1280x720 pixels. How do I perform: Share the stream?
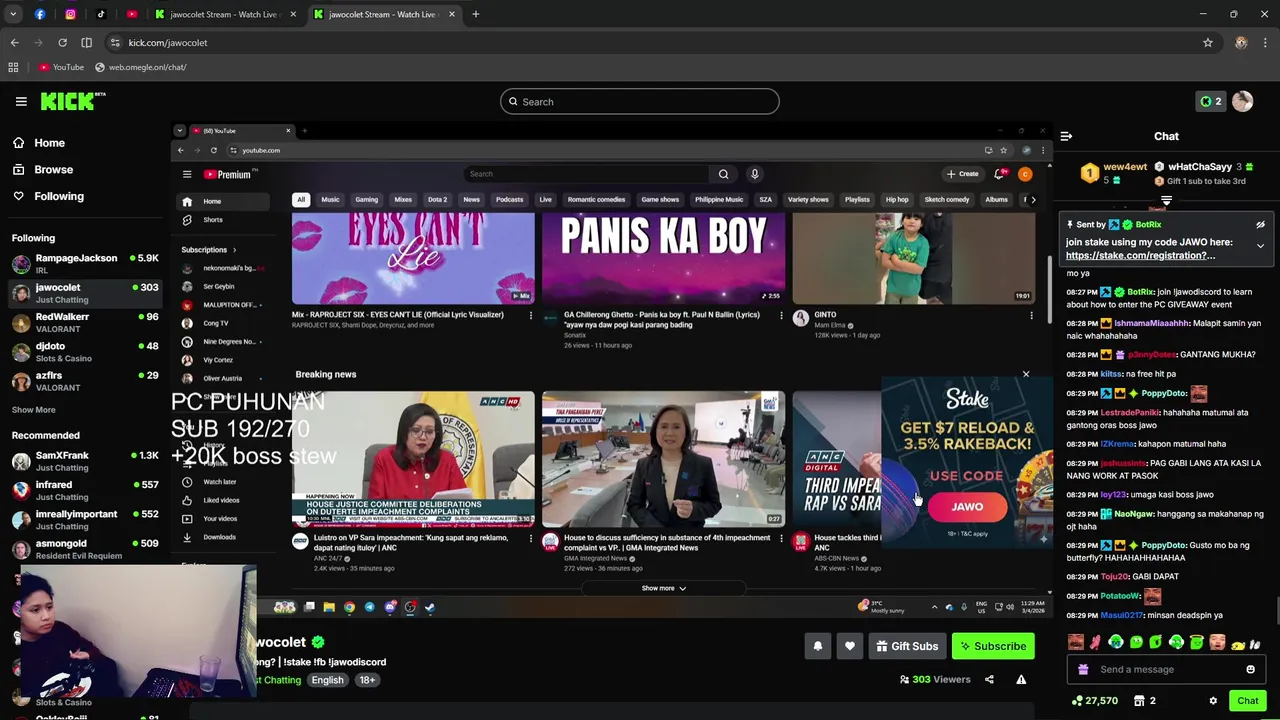pyautogui.click(x=989, y=680)
